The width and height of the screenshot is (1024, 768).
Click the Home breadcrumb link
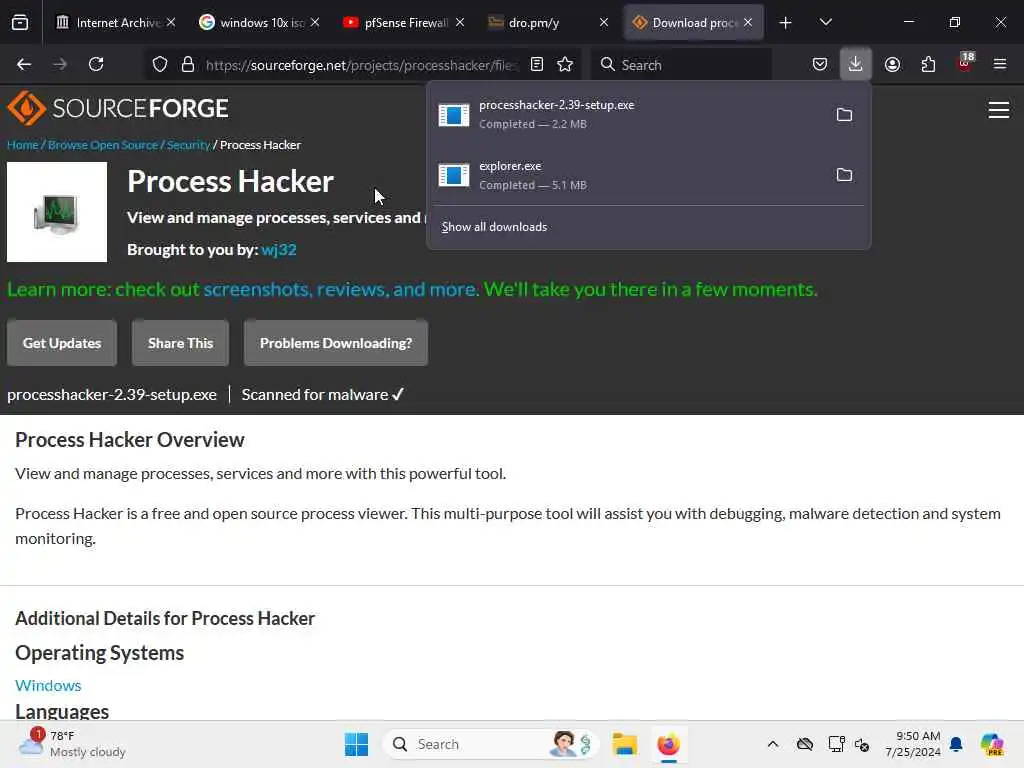(23, 145)
